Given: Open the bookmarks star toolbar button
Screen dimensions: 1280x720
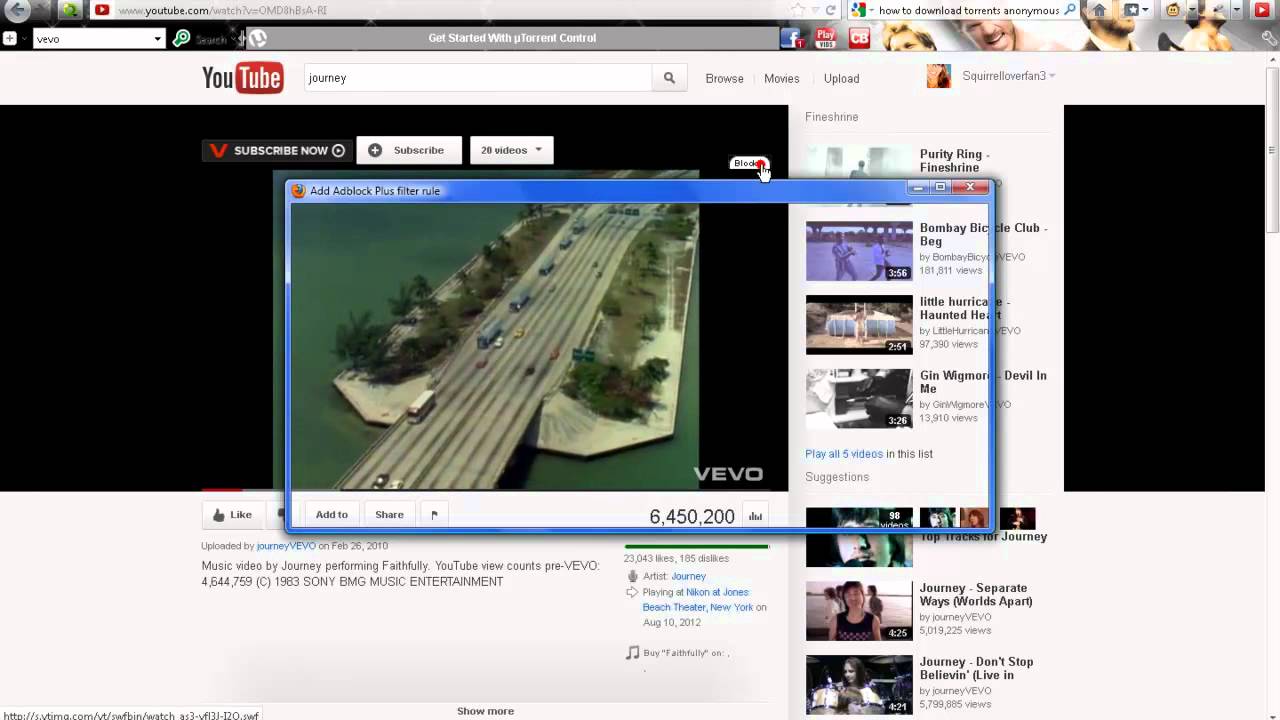Looking at the screenshot, I should coord(1131,10).
